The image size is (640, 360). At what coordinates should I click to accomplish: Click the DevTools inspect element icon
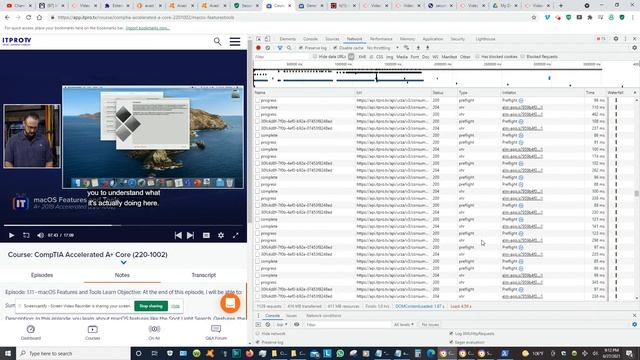point(259,39)
